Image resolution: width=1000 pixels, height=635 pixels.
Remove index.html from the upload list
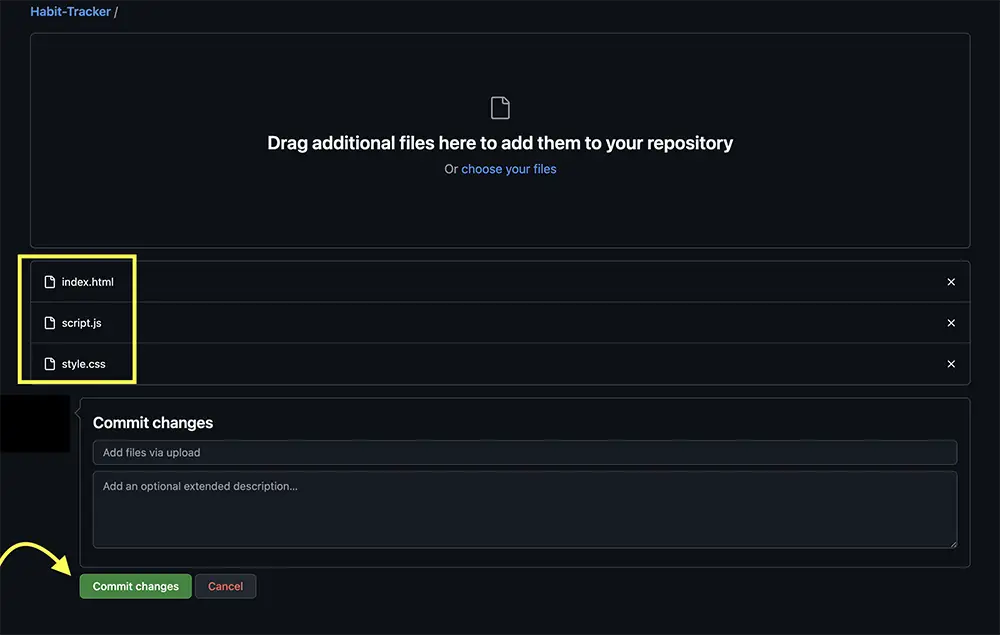pyautogui.click(x=951, y=282)
